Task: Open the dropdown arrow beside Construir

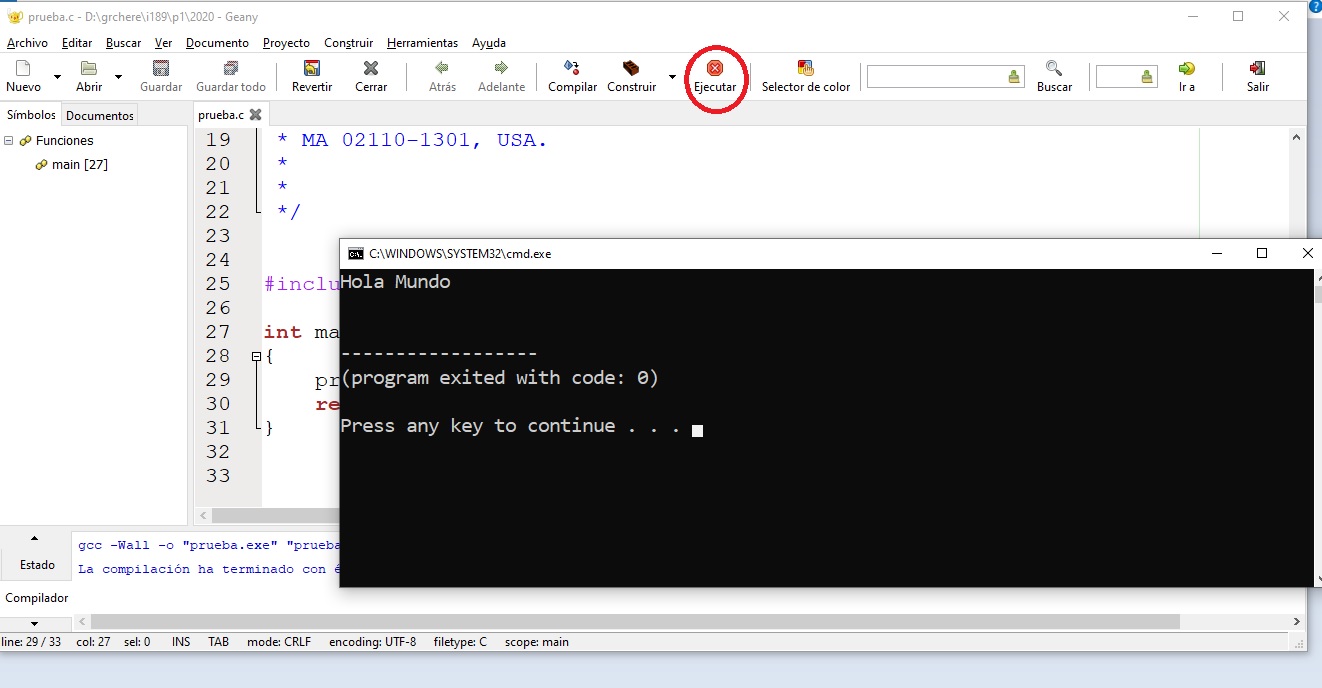Action: 672,77
